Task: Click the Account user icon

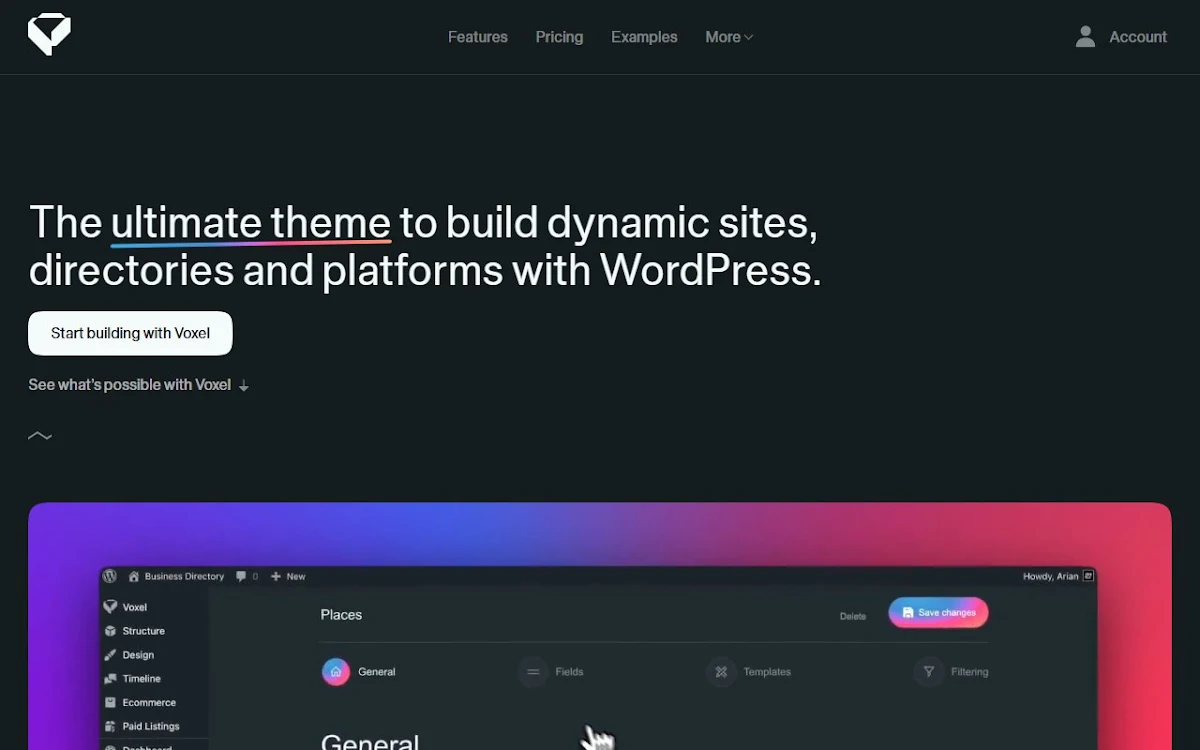Action: pyautogui.click(x=1085, y=37)
